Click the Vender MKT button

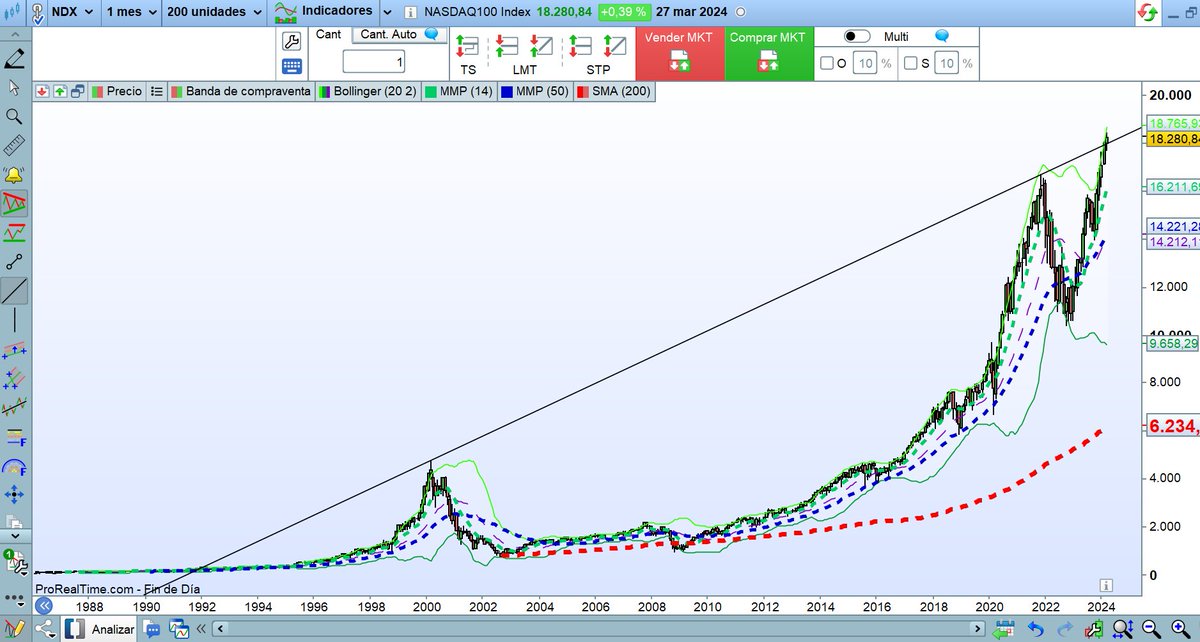coord(680,52)
